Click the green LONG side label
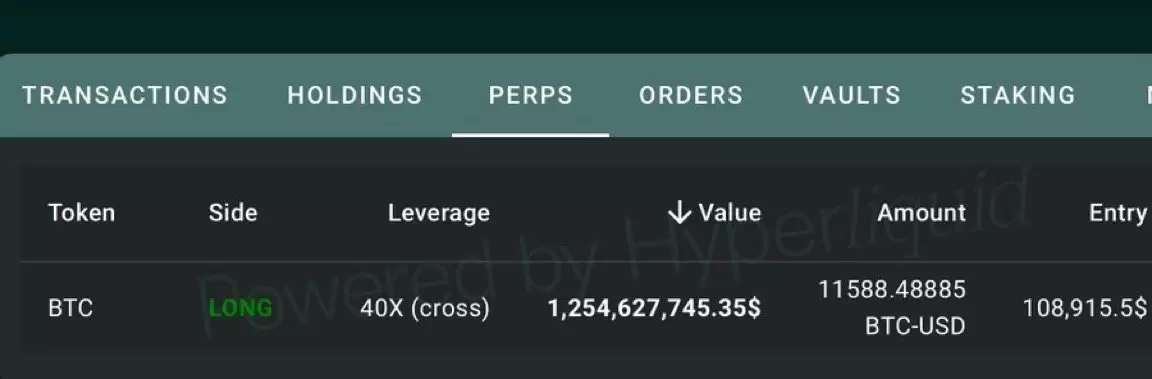Image resolution: width=1152 pixels, height=379 pixels. tap(241, 308)
